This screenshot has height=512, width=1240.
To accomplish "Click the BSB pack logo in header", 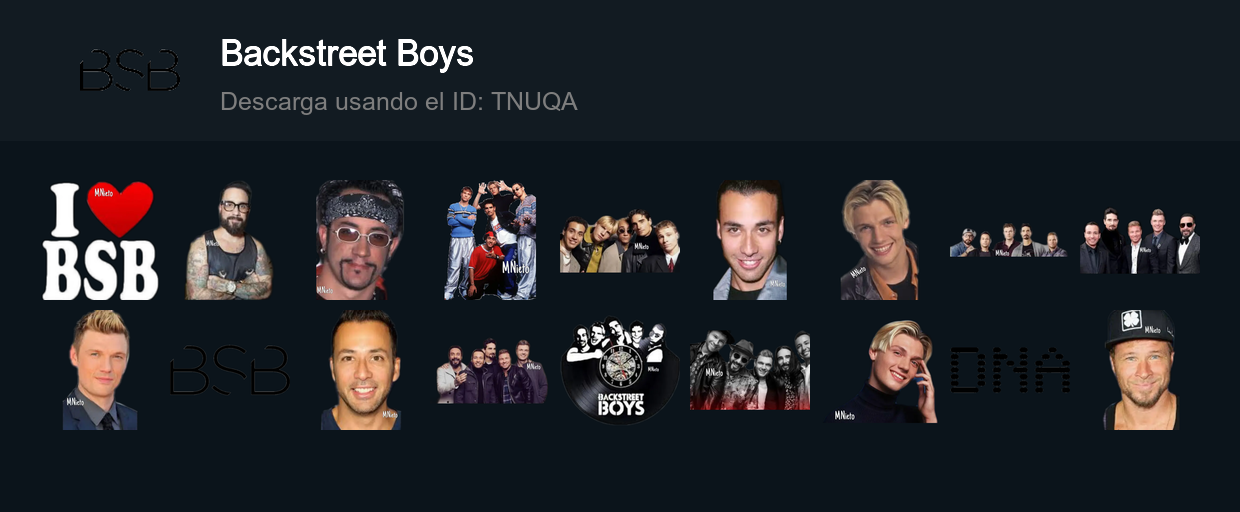I will [x=130, y=71].
